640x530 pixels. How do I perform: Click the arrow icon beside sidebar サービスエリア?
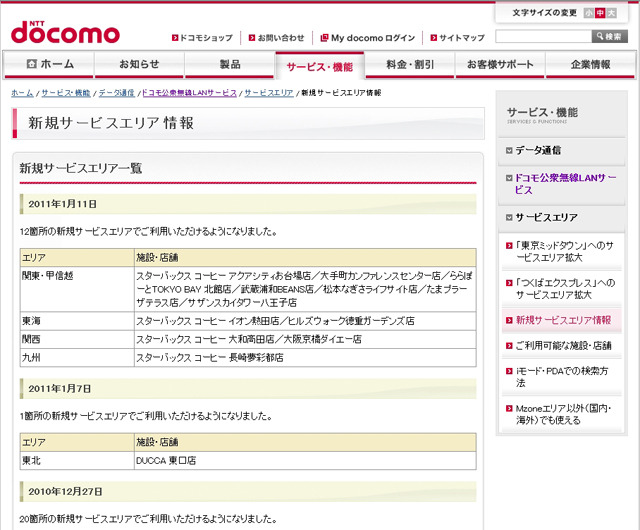[509, 218]
